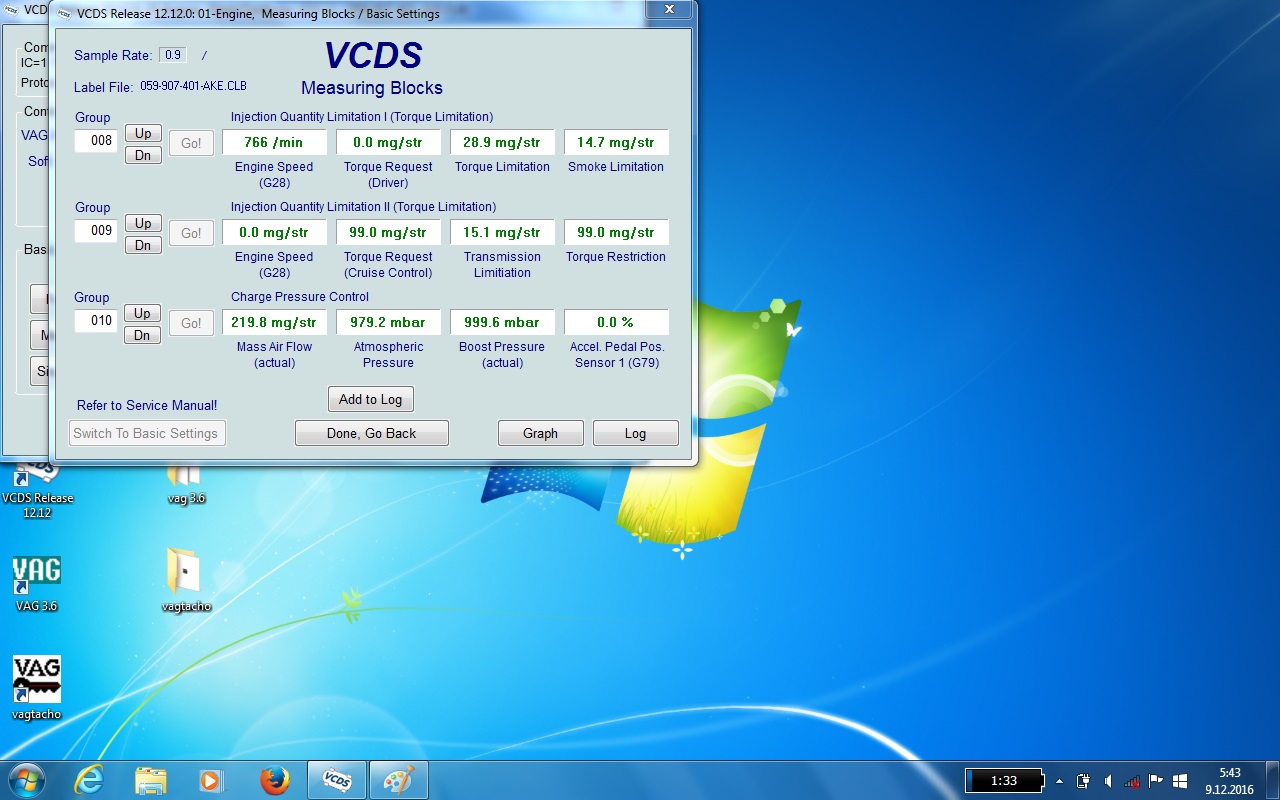Launch Firefox from the taskbar
The image size is (1280, 800).
tap(274, 780)
